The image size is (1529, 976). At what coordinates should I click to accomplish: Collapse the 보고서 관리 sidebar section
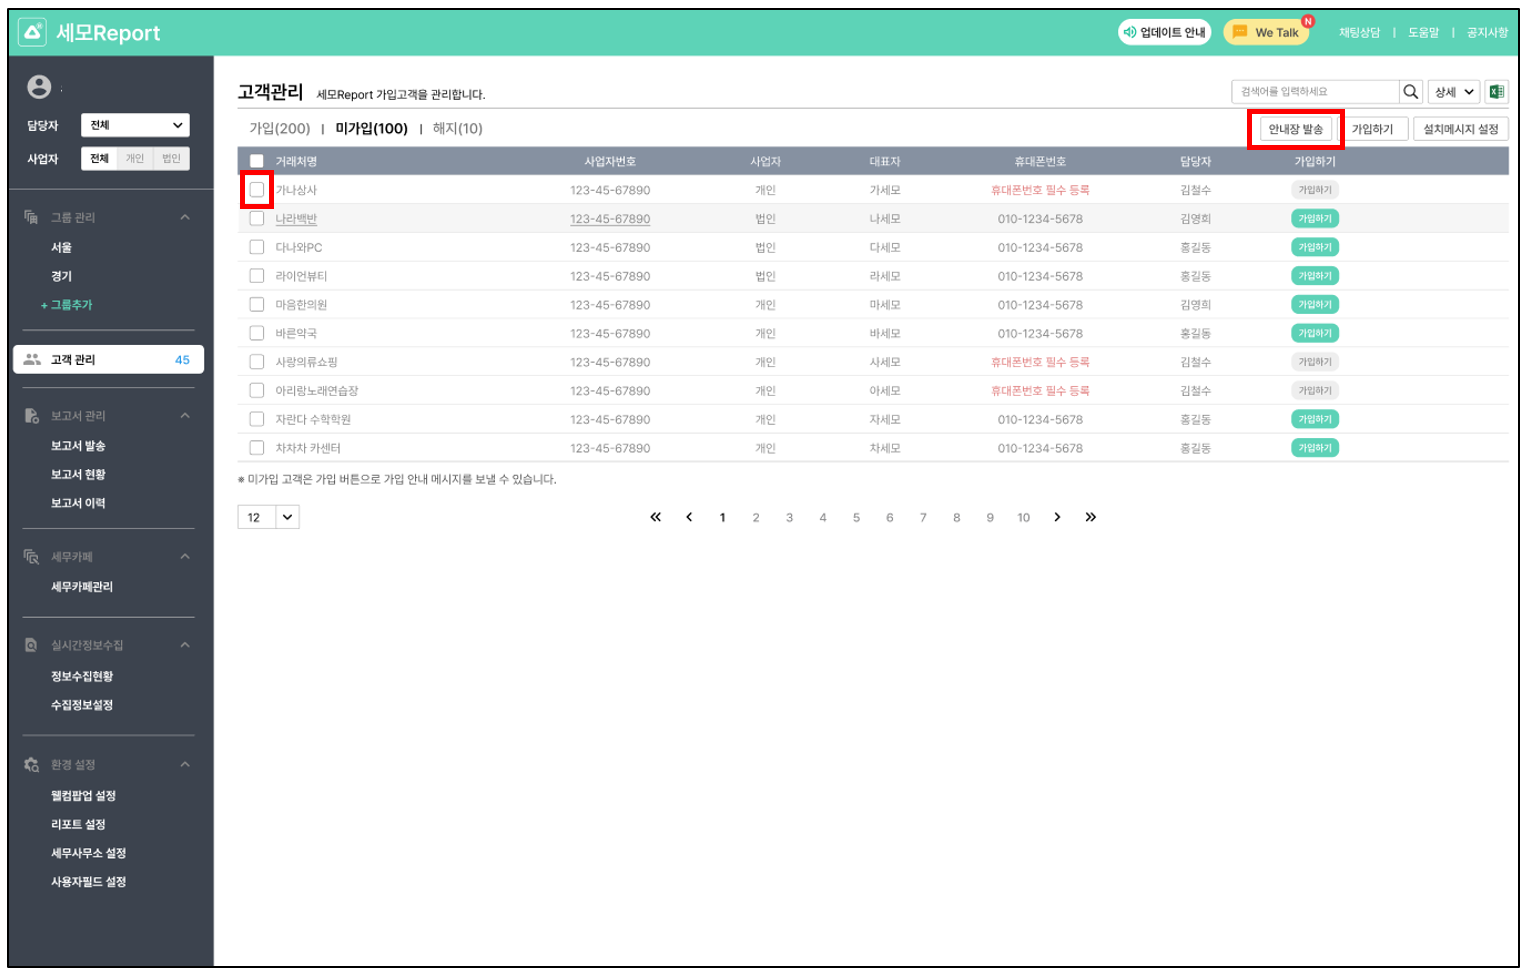click(185, 416)
